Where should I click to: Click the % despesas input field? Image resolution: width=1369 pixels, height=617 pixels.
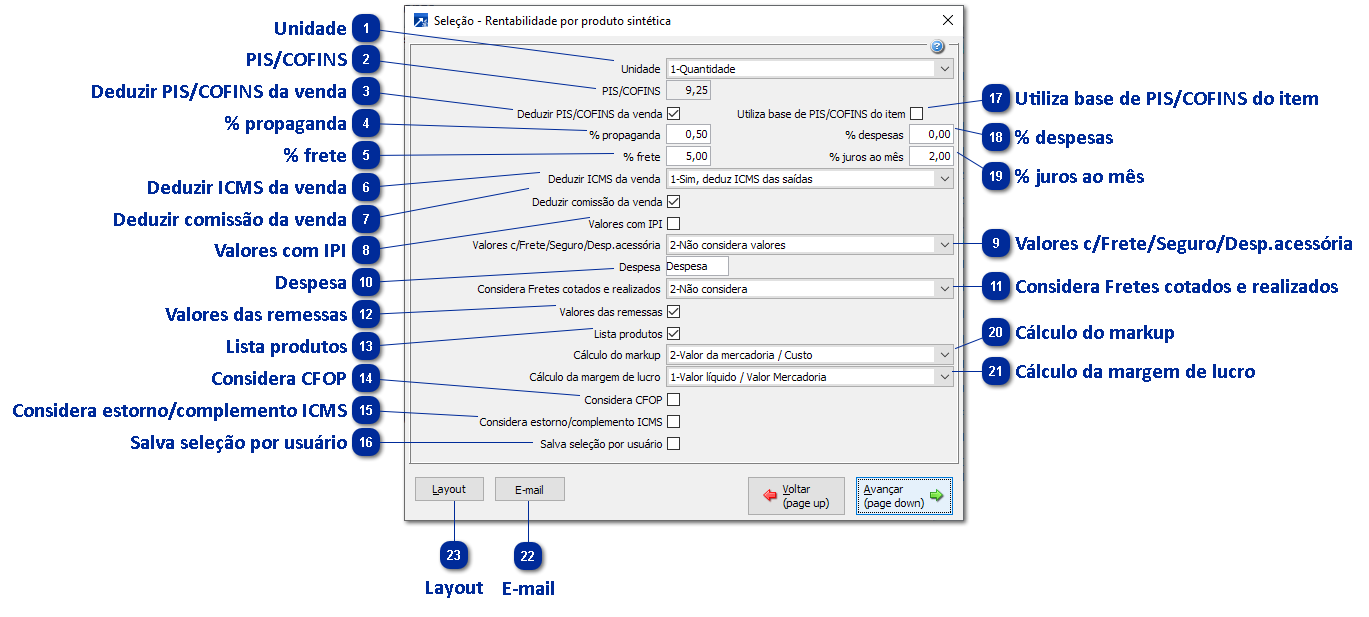click(x=931, y=135)
